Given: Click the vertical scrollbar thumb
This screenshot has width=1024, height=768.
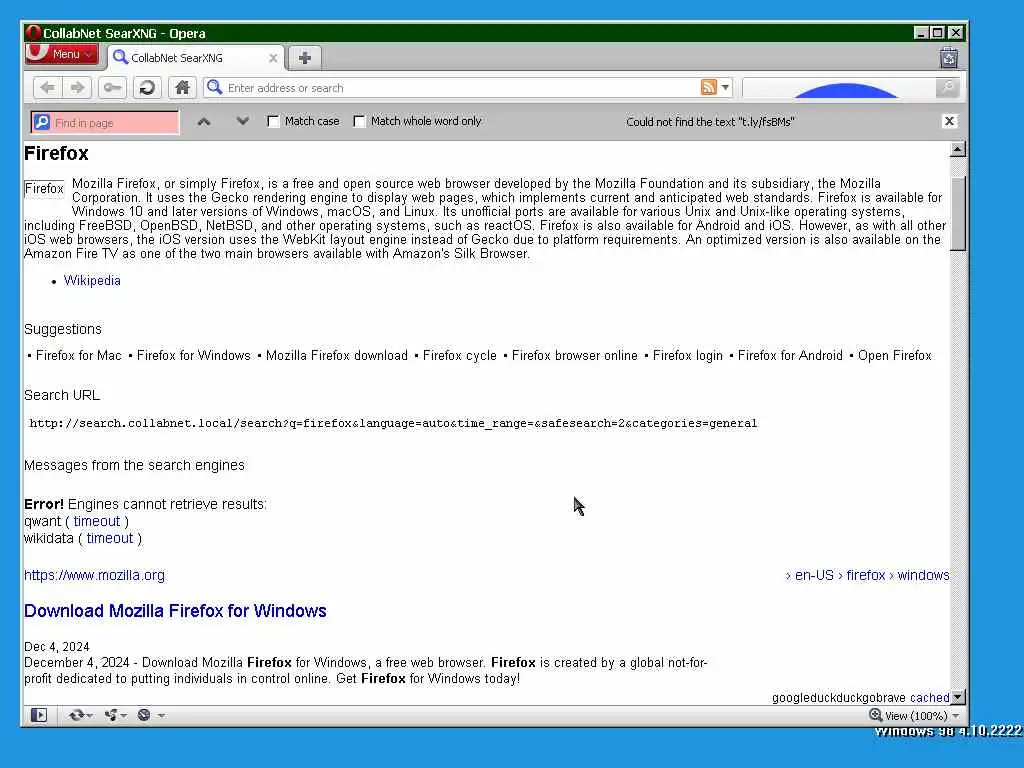Looking at the screenshot, I should pyautogui.click(x=957, y=213).
